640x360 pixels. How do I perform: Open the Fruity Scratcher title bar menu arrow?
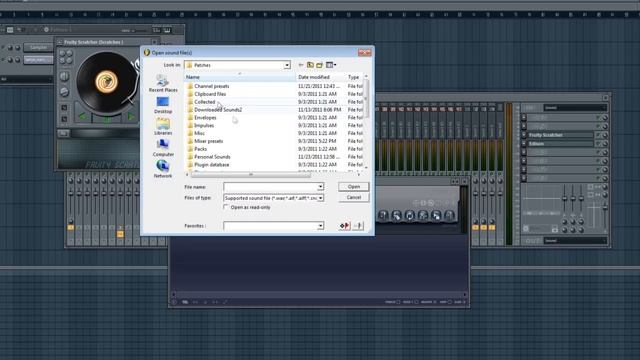60,42
